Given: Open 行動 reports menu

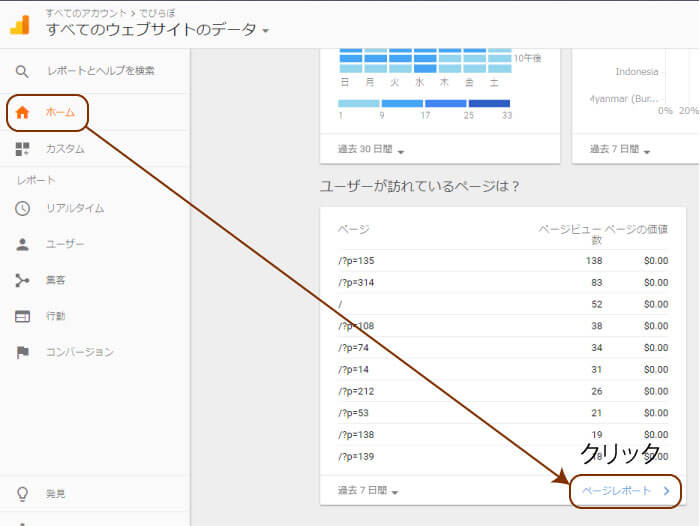Looking at the screenshot, I should 55,316.
